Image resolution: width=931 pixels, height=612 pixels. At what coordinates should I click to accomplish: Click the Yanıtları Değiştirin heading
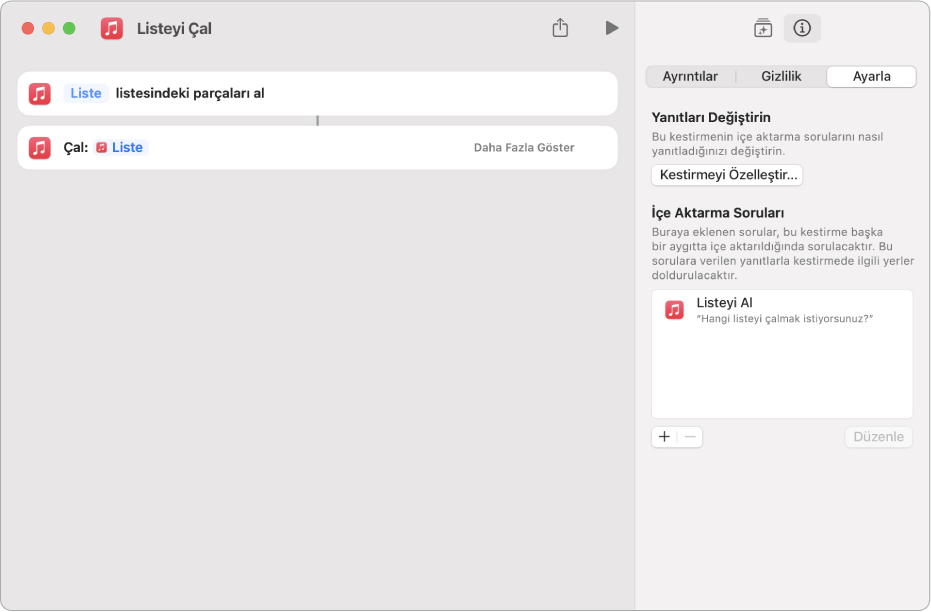click(x=711, y=118)
